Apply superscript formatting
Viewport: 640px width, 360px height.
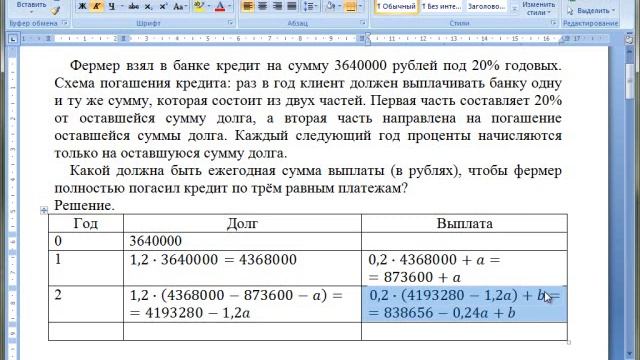163,6
